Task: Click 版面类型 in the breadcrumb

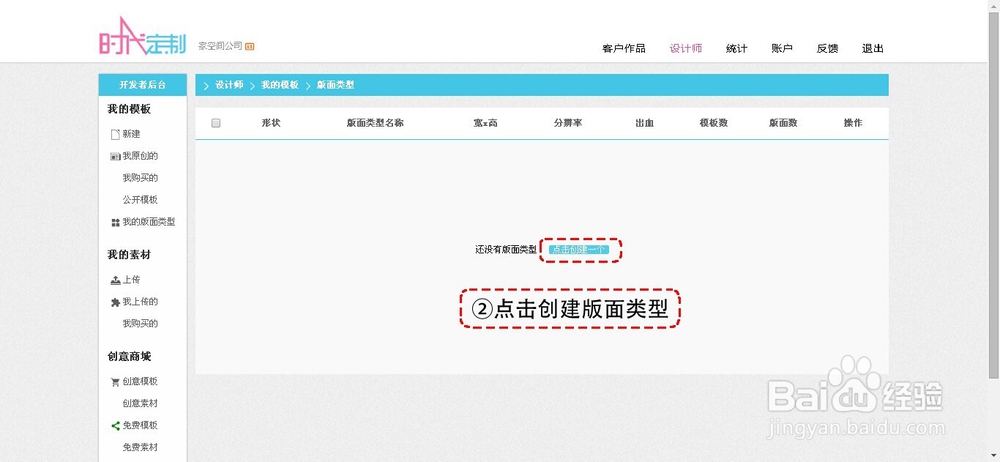Action: (x=335, y=85)
